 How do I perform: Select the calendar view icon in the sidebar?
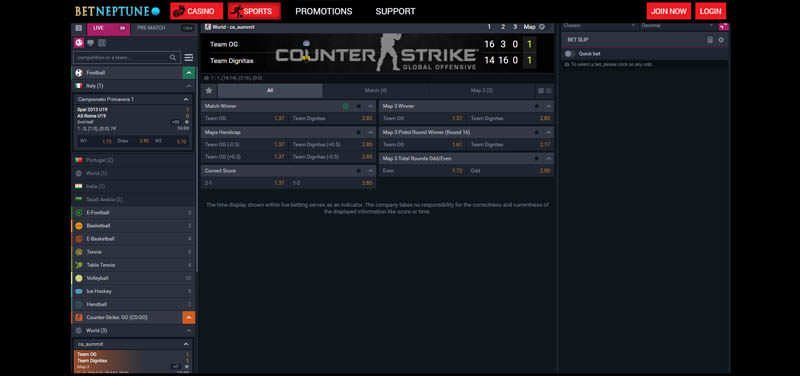(x=102, y=43)
